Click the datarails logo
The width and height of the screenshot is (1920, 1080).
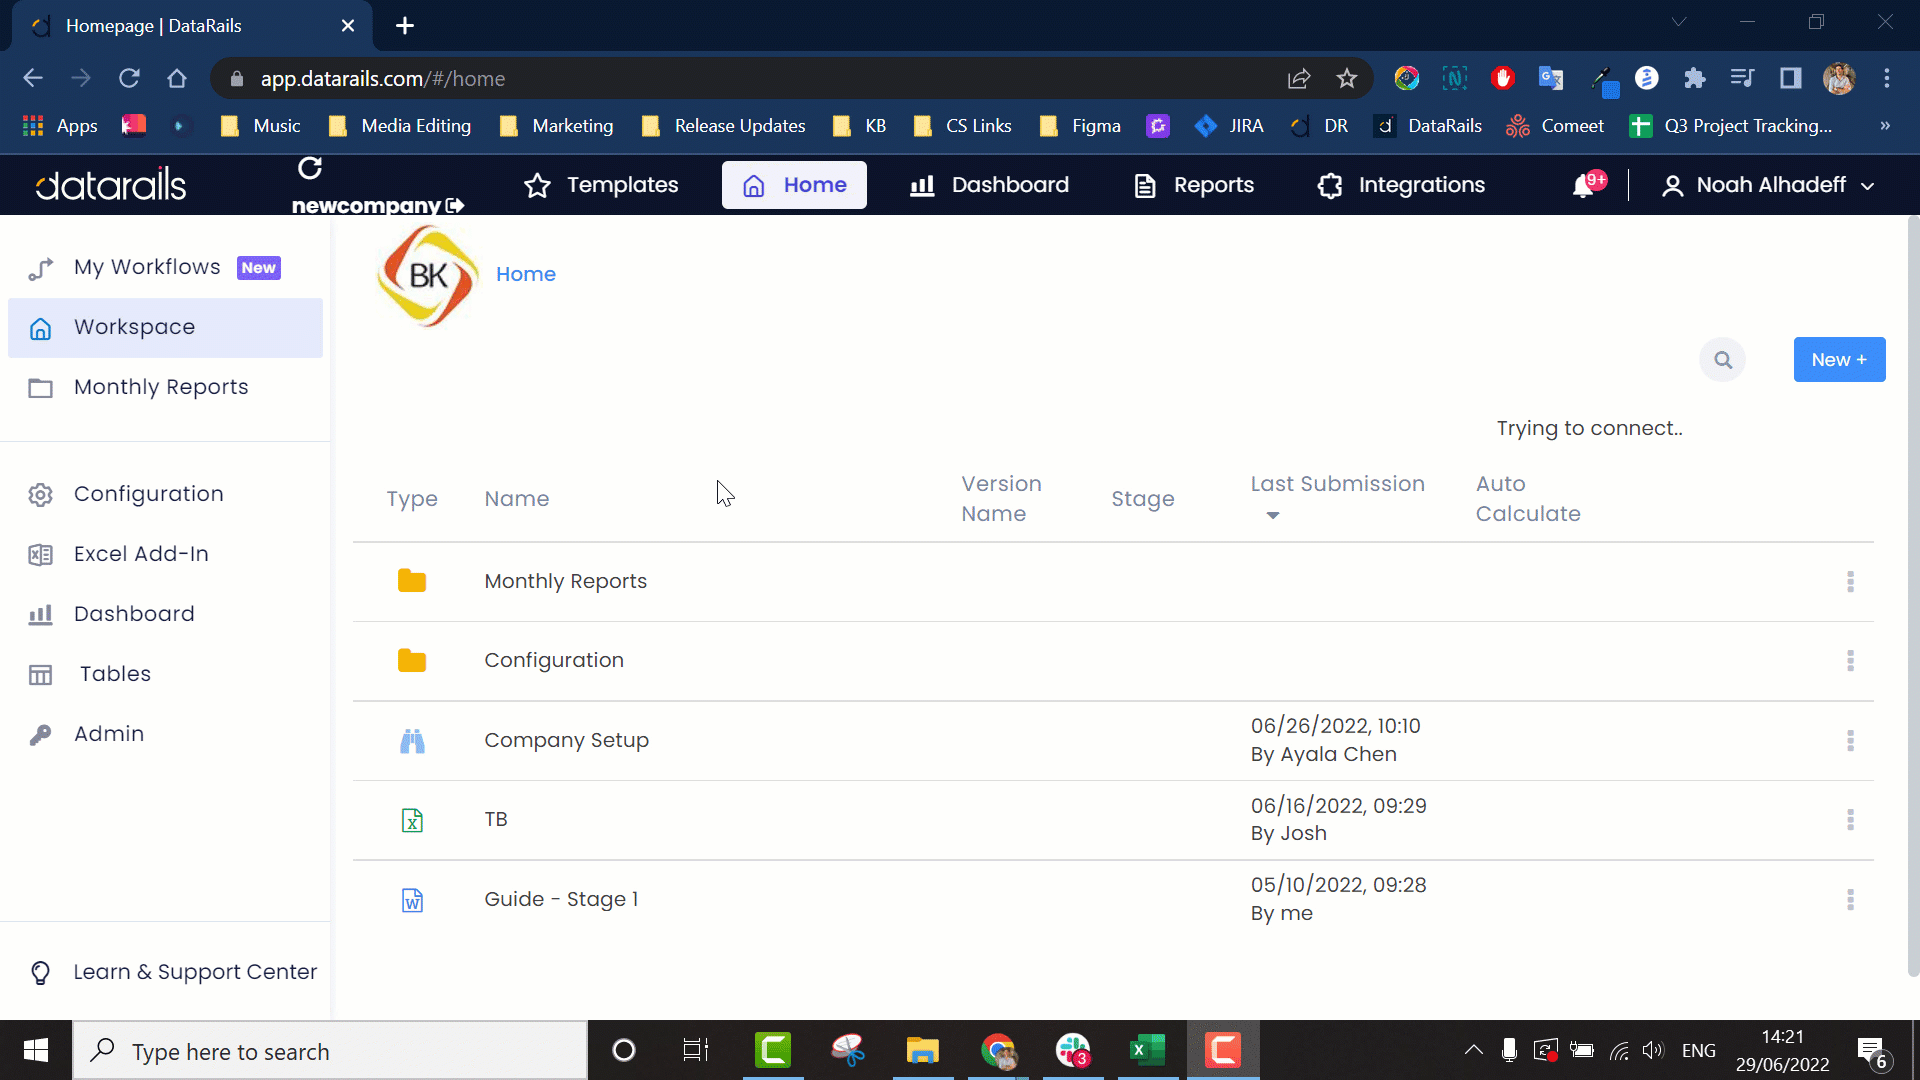point(111,185)
